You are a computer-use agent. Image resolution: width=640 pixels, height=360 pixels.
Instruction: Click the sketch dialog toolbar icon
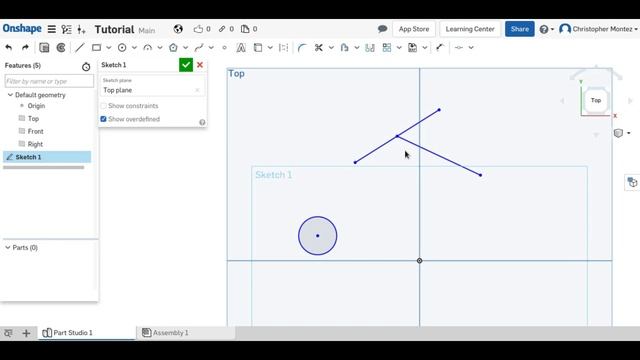pos(44,48)
